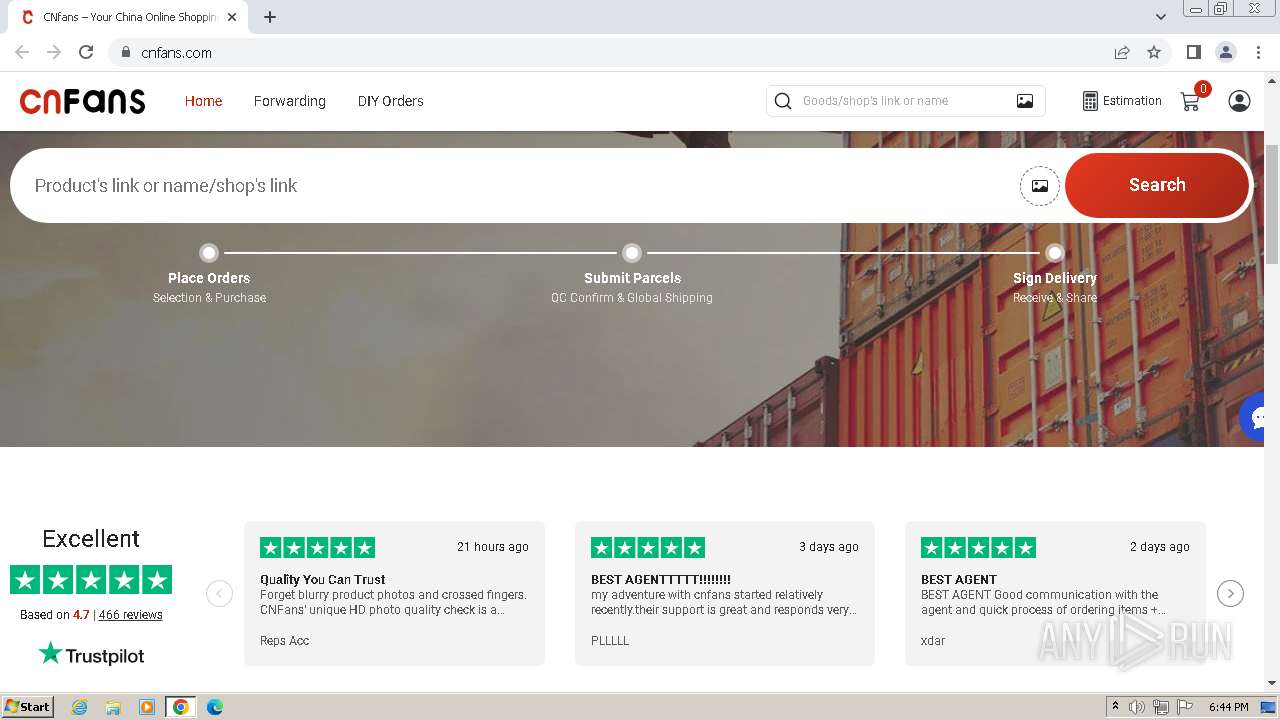Screen dimensions: 1280x720
Task: Go back in browser
Action: [22, 53]
